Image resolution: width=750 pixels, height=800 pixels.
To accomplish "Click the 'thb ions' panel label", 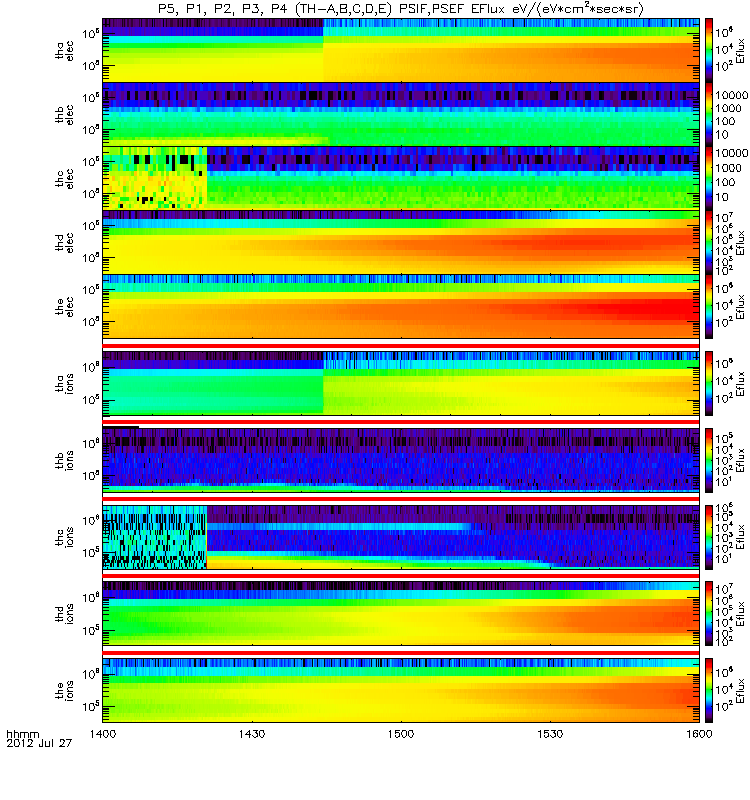I will coord(65,460).
